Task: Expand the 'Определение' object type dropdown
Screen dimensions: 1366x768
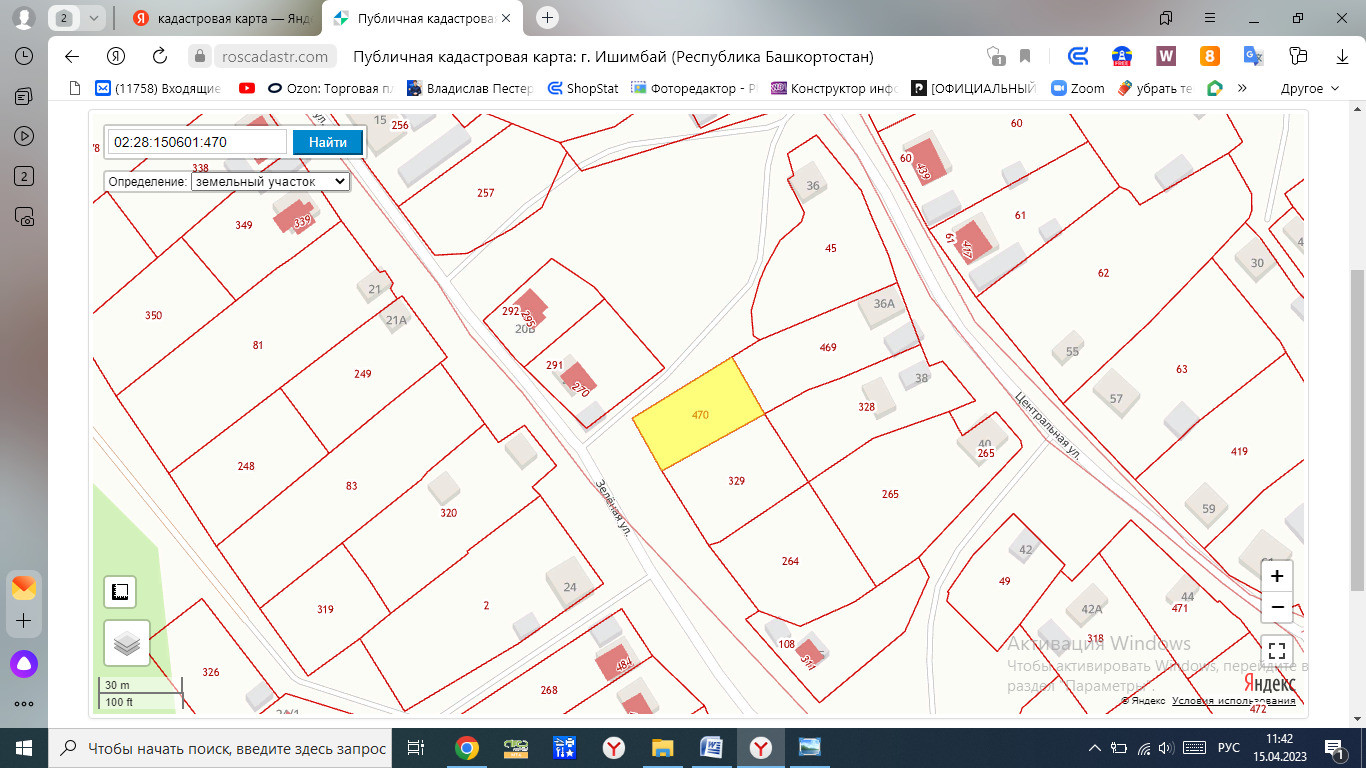Action: coord(270,182)
